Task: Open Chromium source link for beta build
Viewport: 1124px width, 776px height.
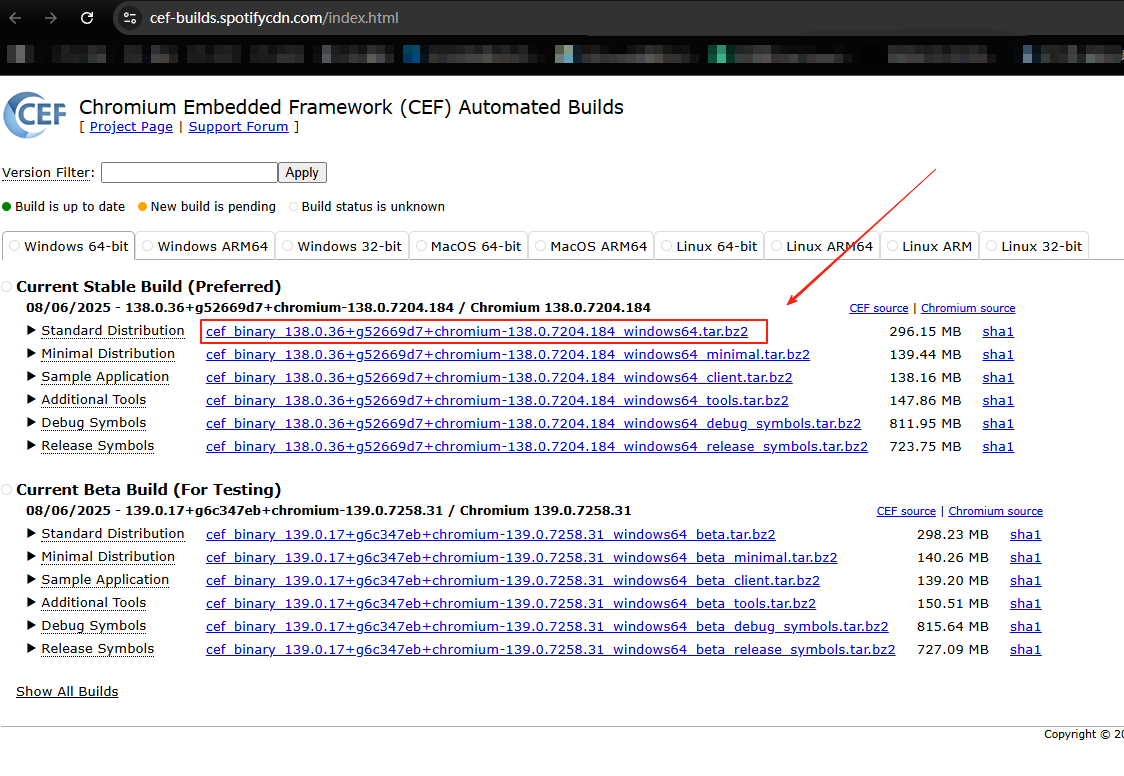Action: pos(996,511)
